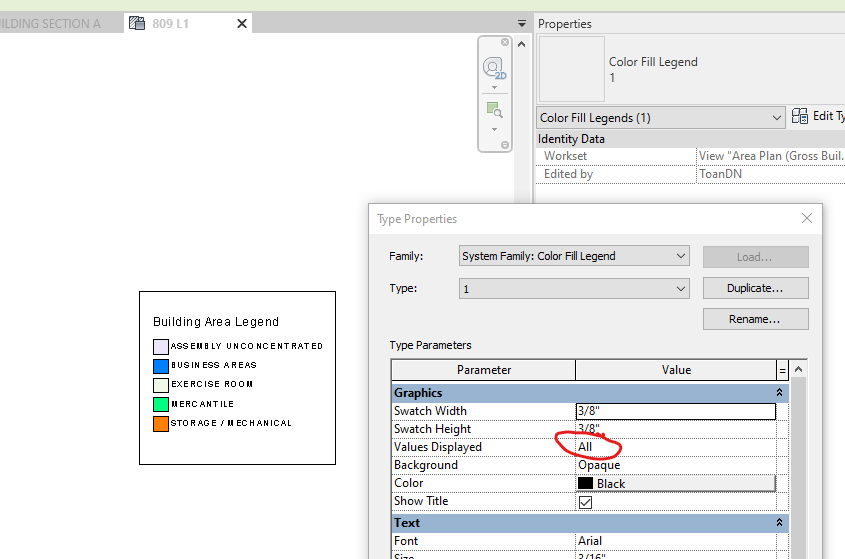Expand zoom options arrow in navigation bar
The height and width of the screenshot is (559, 845).
(x=494, y=129)
